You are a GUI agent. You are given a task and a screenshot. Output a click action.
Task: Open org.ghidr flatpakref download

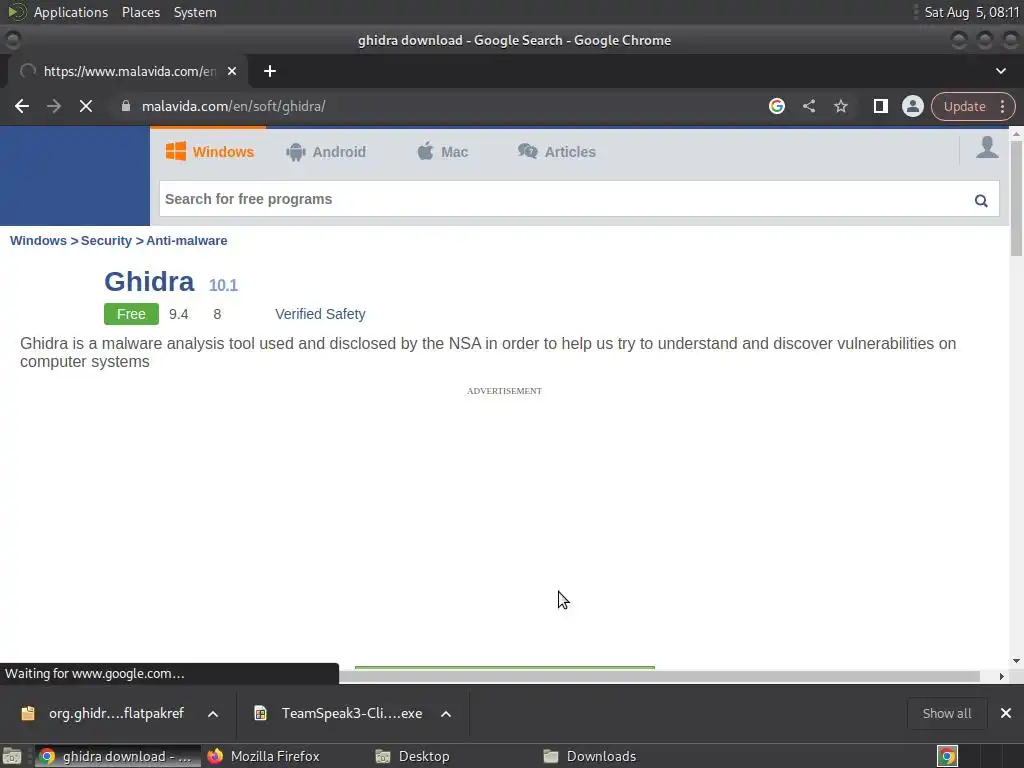tap(104, 713)
